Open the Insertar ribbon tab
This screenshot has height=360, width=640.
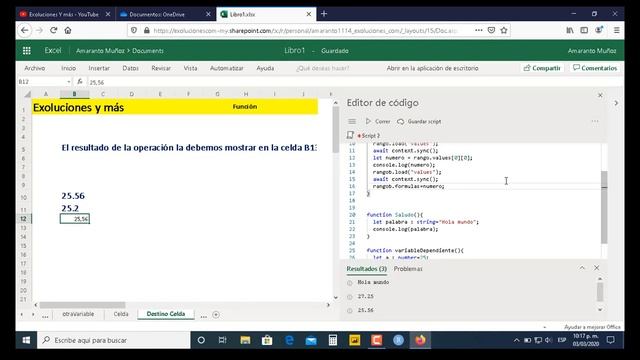[x=99, y=68]
